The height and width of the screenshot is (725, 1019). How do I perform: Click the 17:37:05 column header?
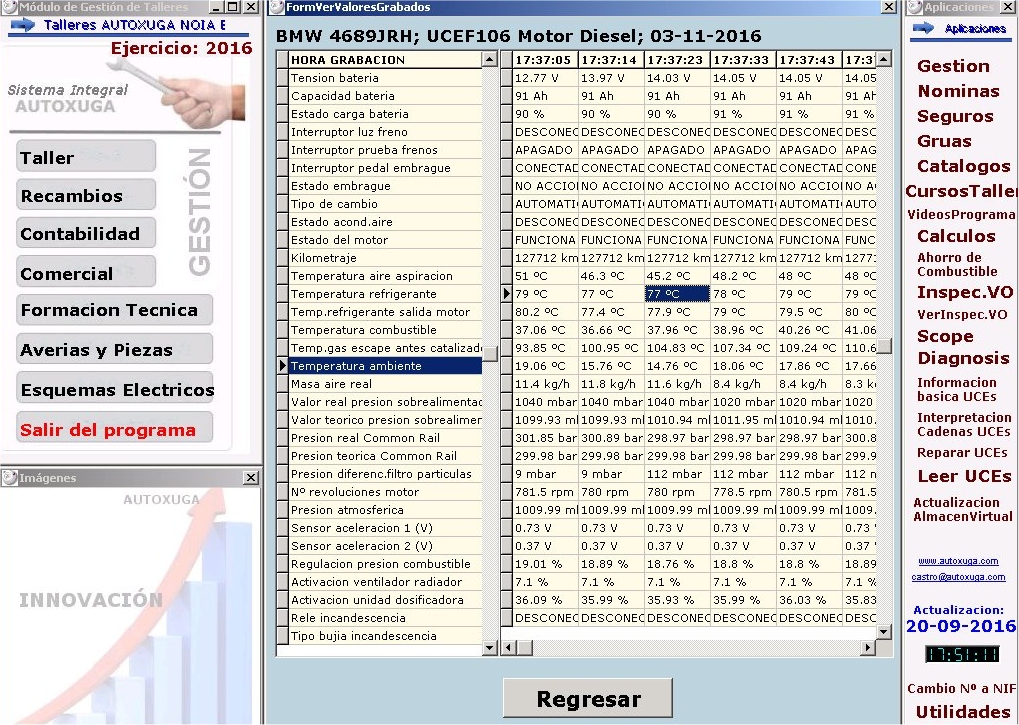coord(545,60)
